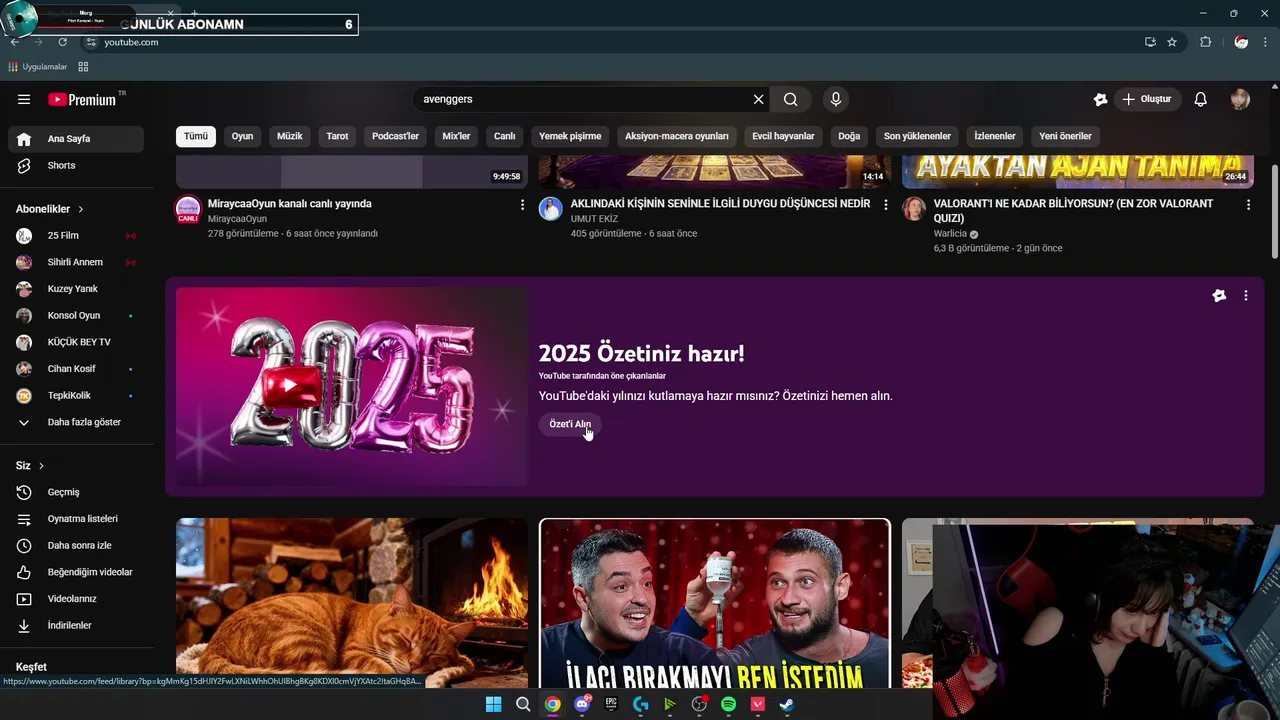Select İzlenenler filter chip

tap(995, 136)
